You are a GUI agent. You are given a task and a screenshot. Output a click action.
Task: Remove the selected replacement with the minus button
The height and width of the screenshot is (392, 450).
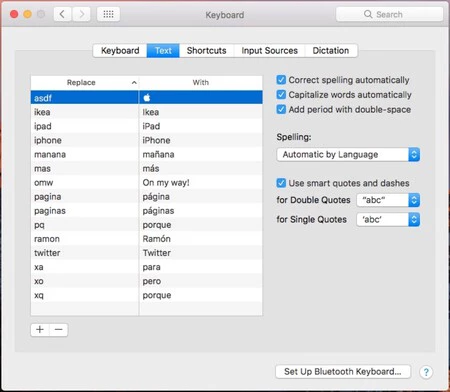59,330
